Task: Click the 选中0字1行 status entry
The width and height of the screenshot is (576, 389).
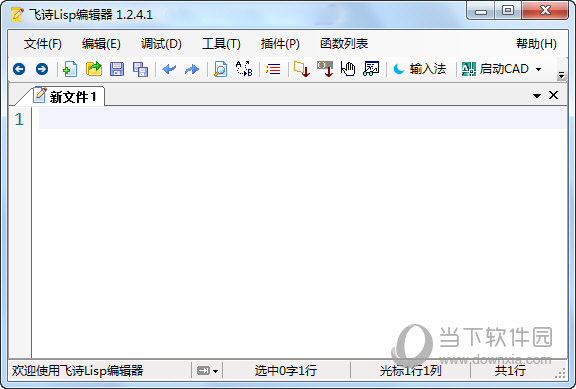Action: [x=285, y=371]
